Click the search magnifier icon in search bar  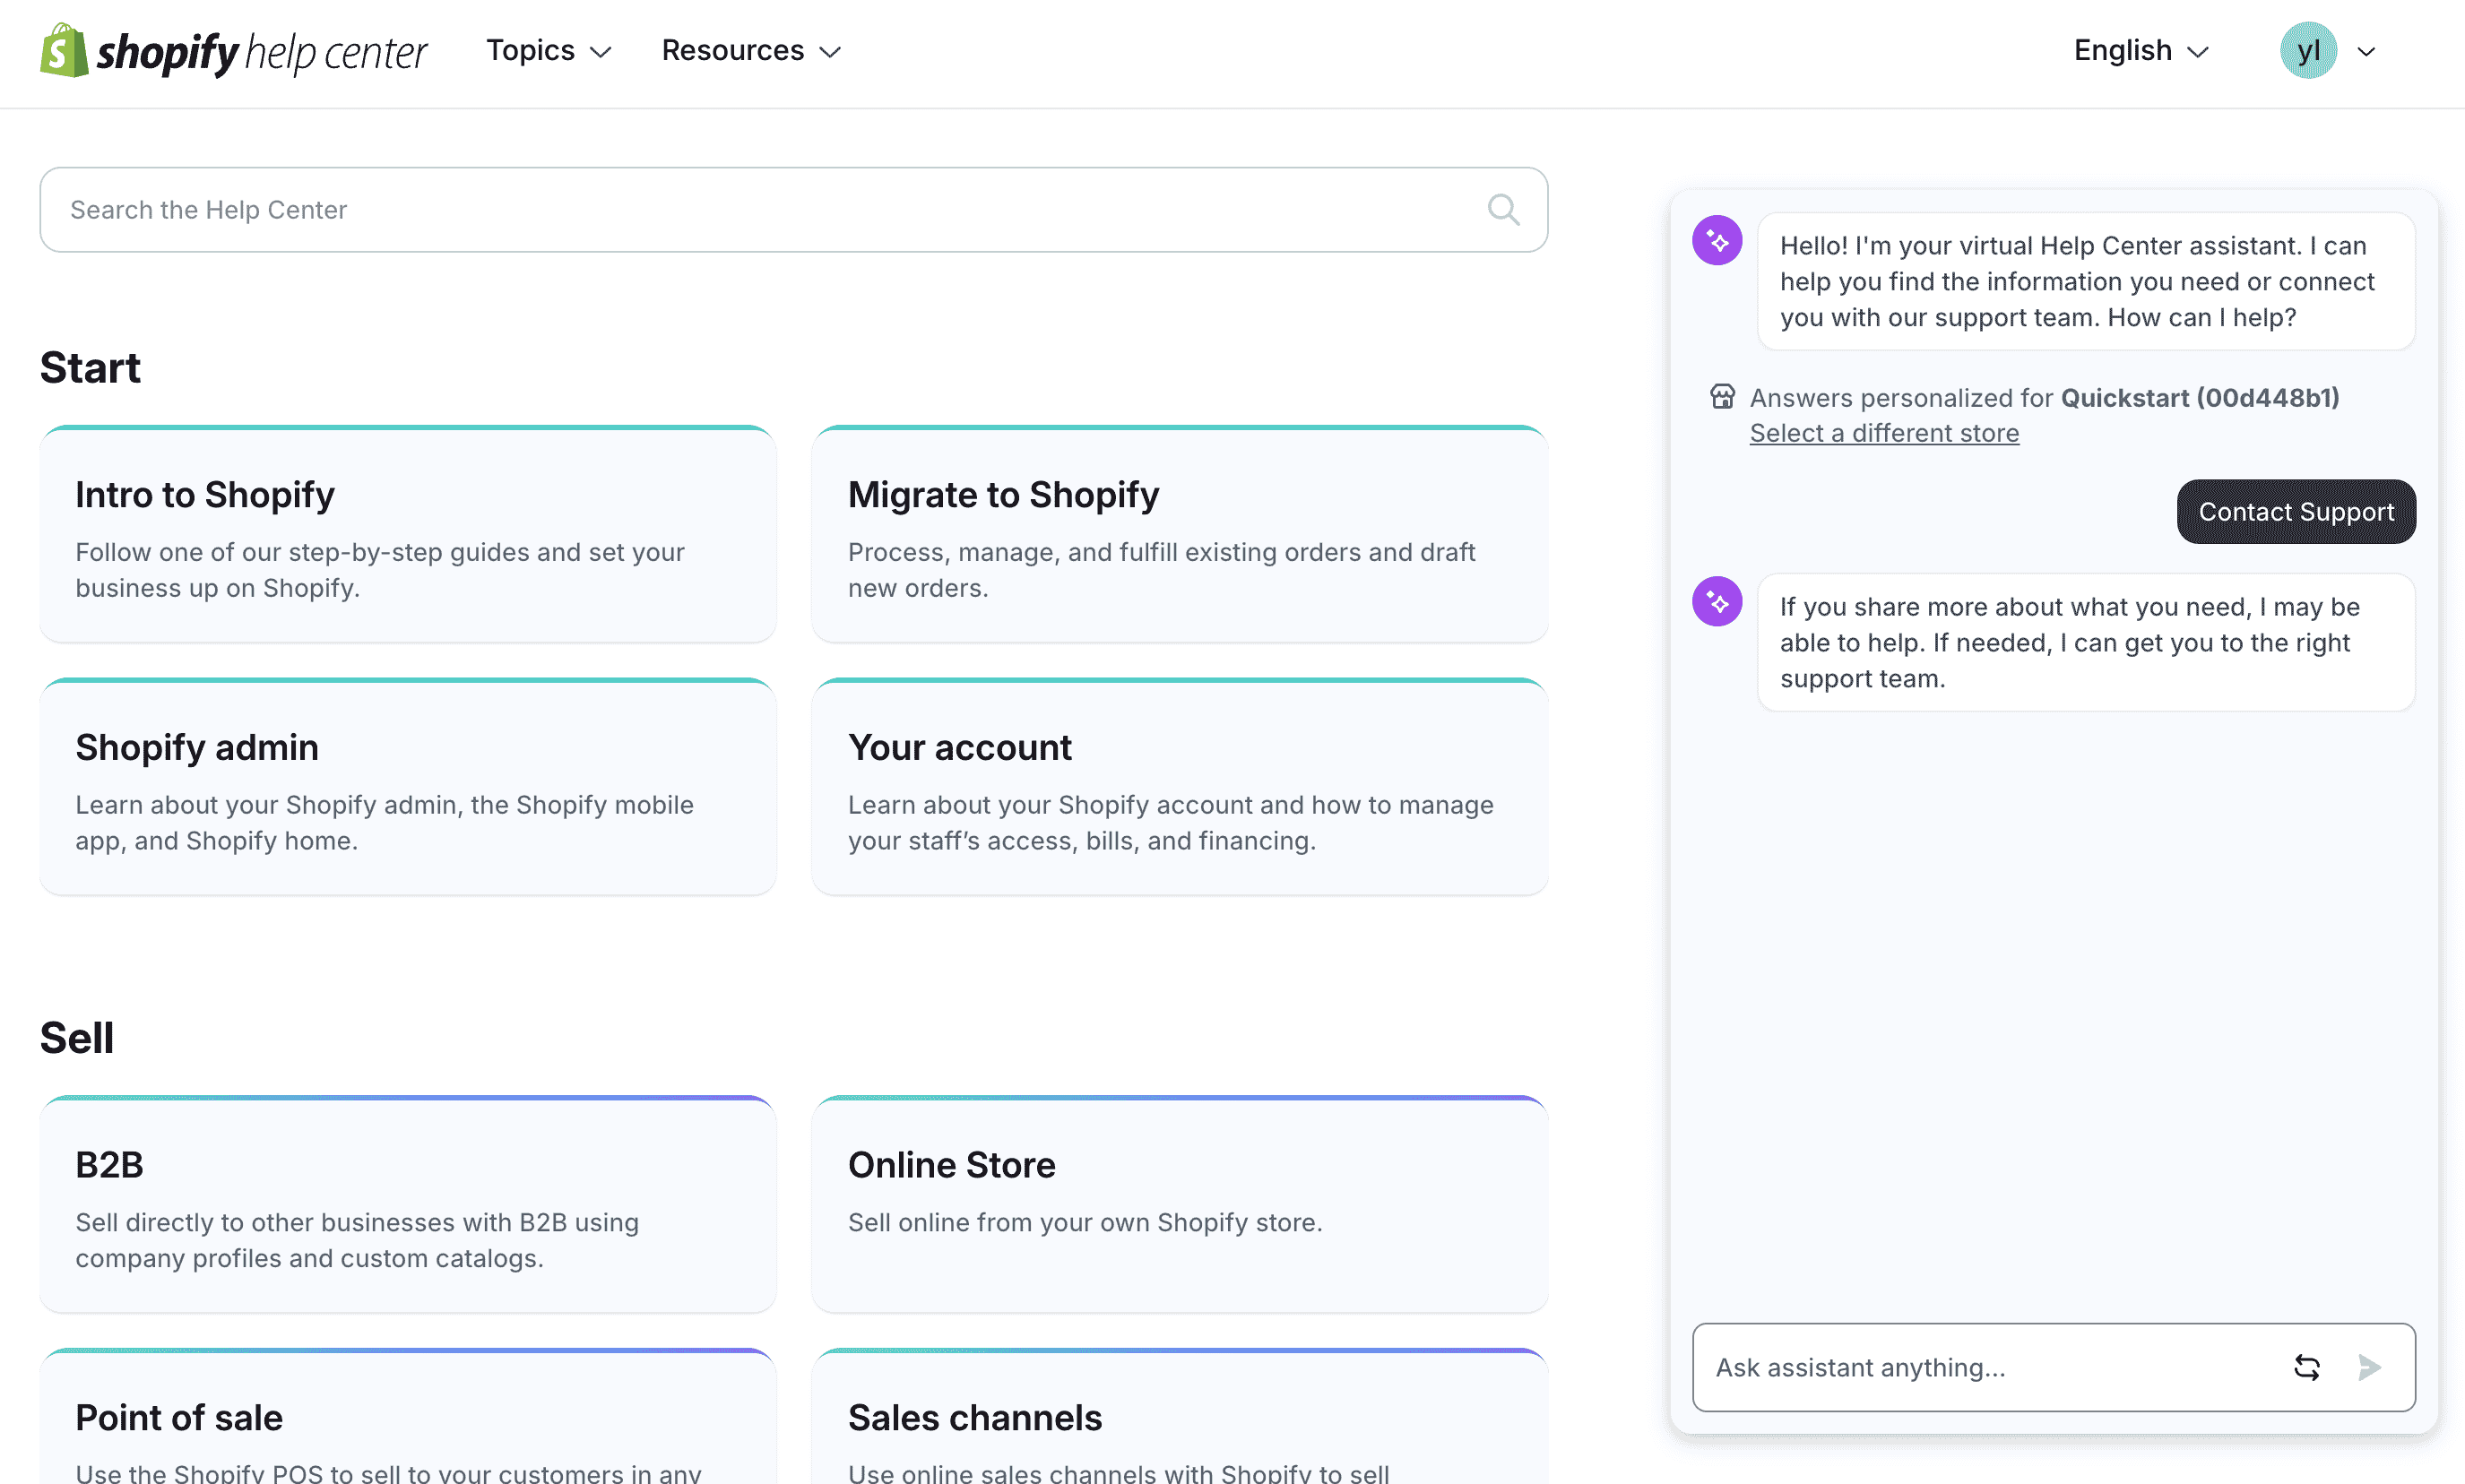click(1504, 210)
